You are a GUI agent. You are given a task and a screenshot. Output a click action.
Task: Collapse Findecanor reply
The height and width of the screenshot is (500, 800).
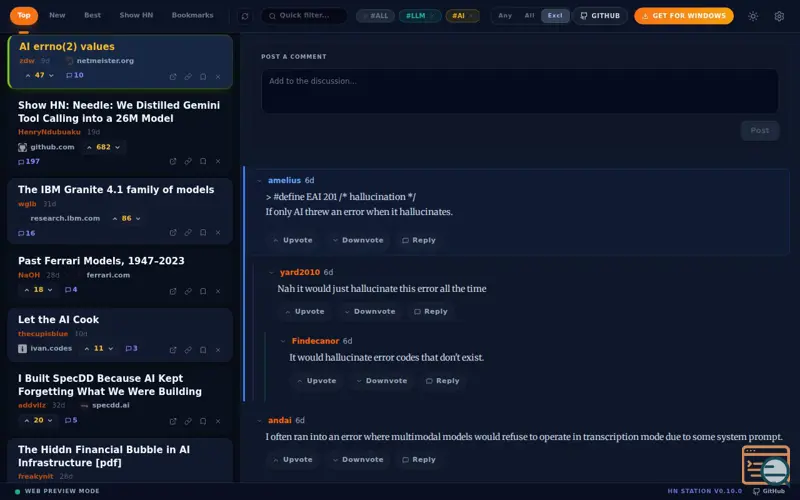283,341
